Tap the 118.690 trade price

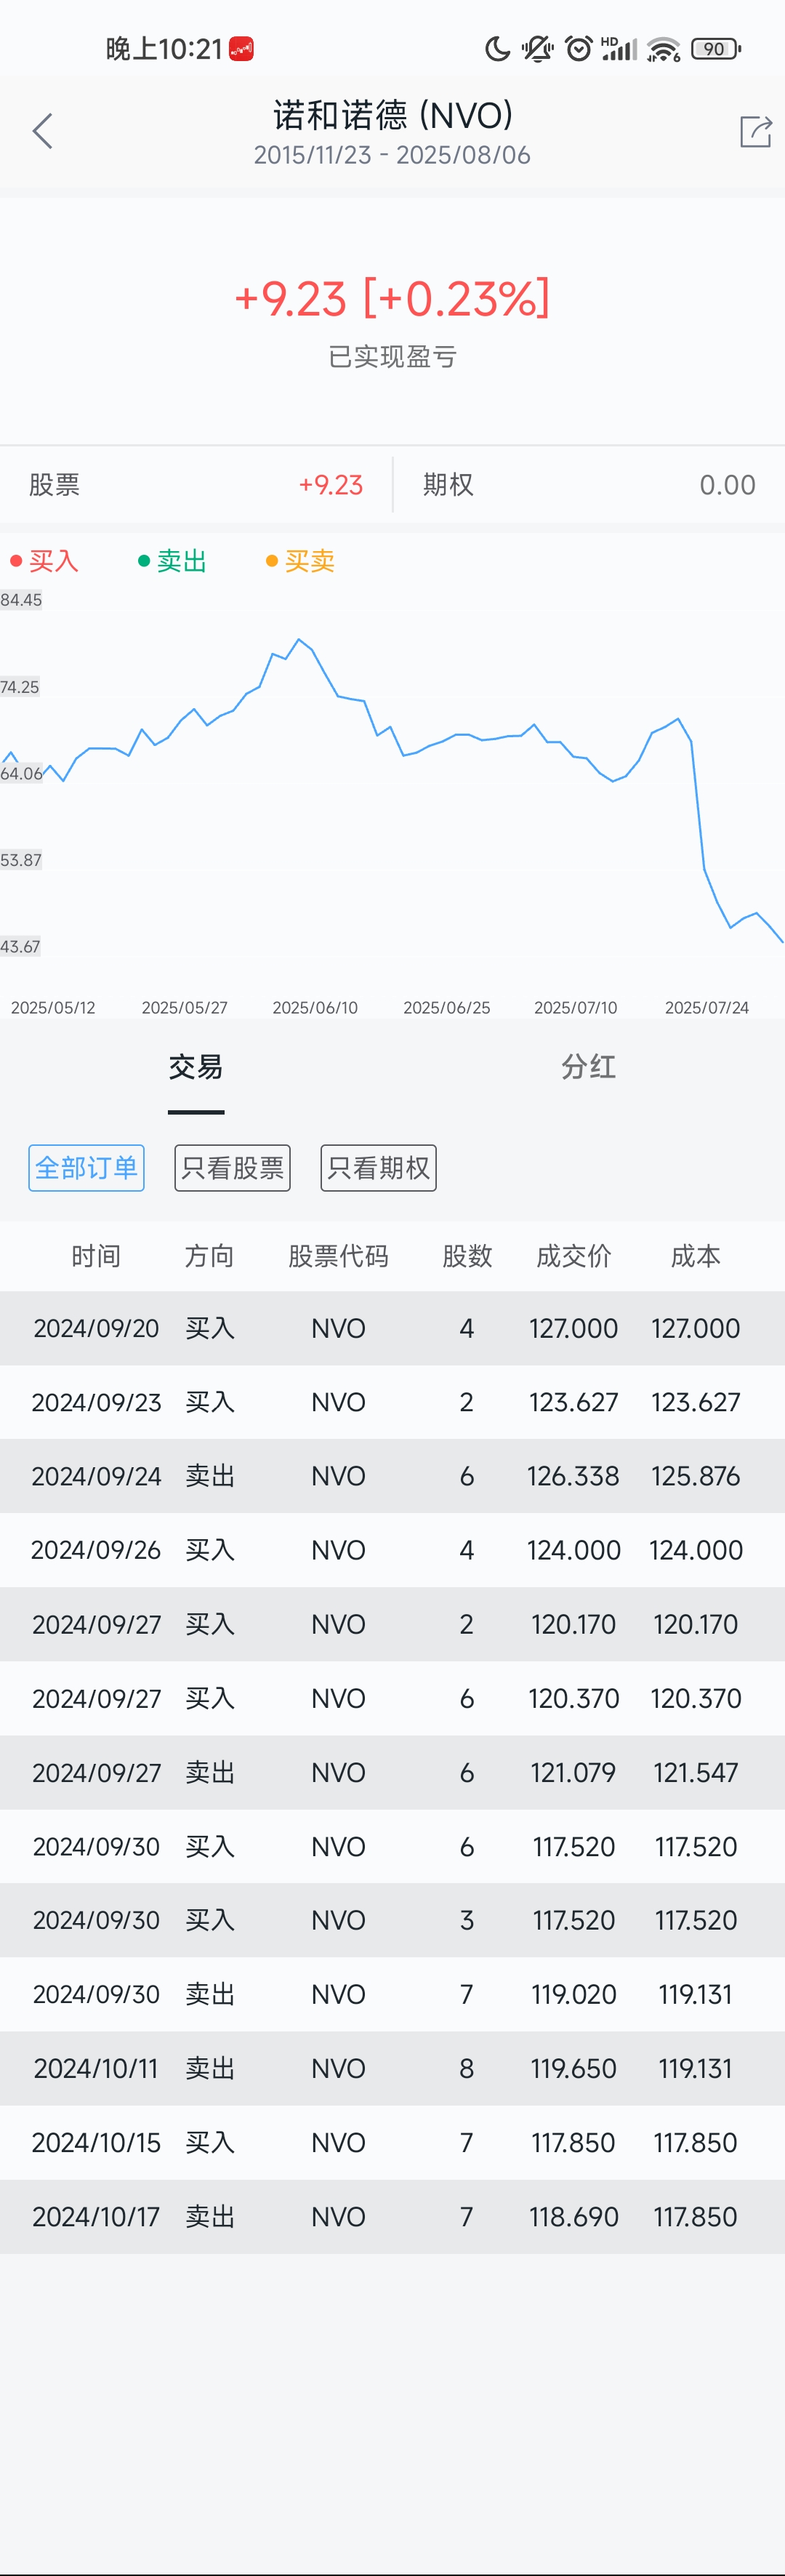(574, 2216)
